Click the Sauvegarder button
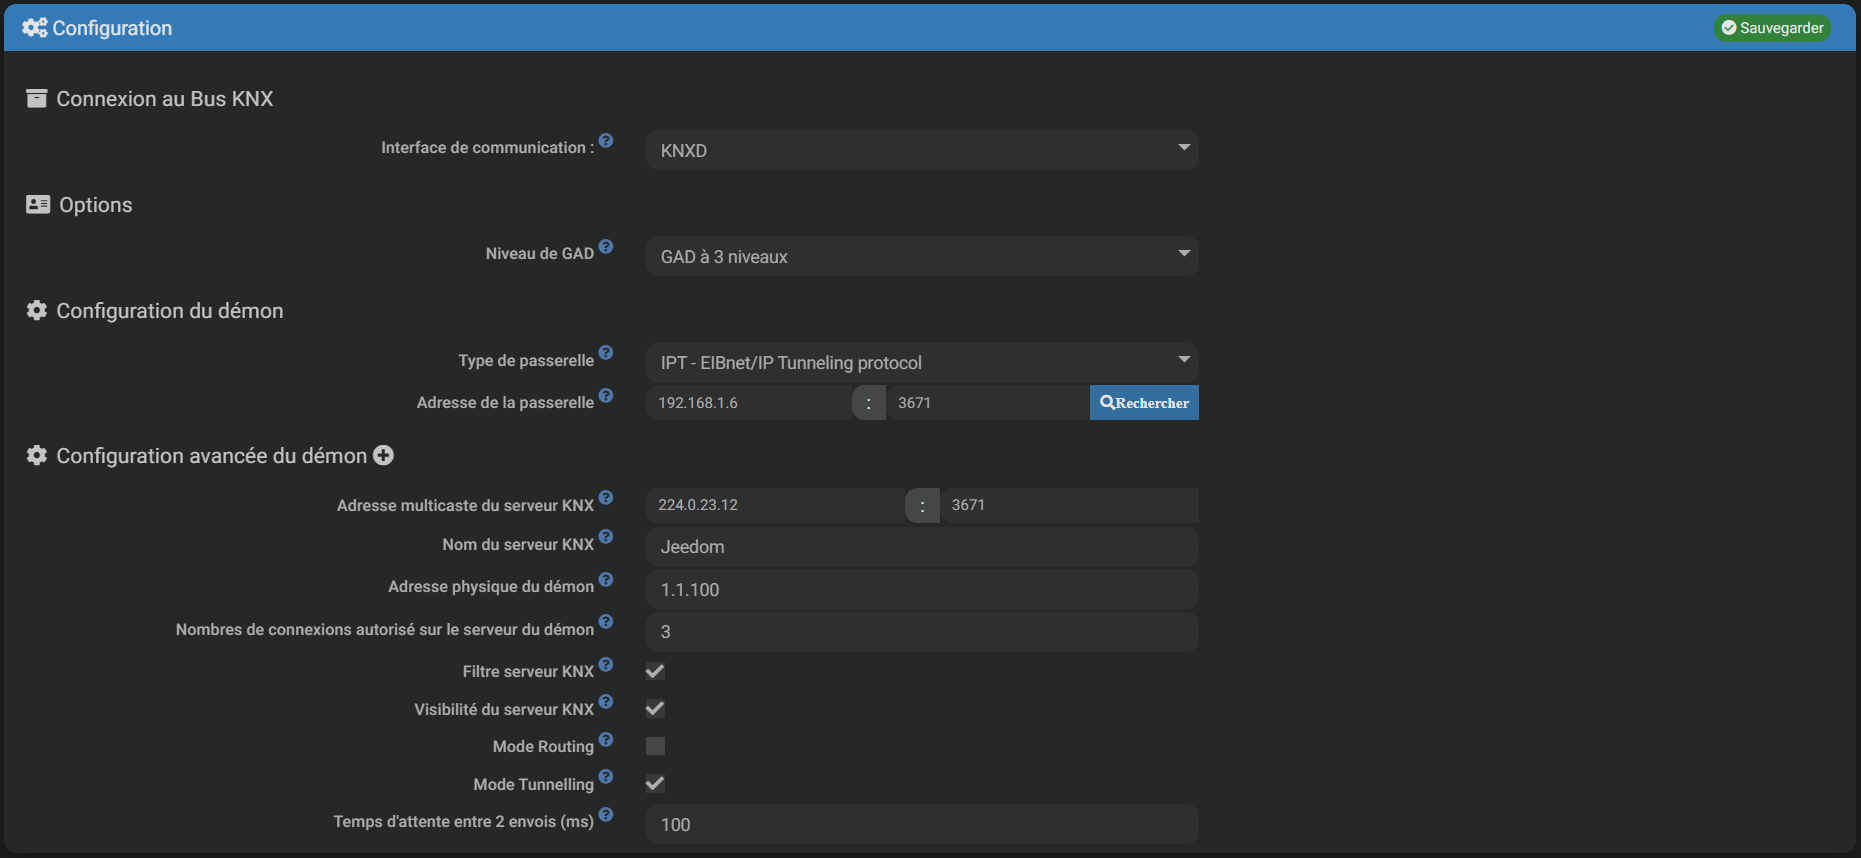Image resolution: width=1861 pixels, height=858 pixels. click(1772, 28)
